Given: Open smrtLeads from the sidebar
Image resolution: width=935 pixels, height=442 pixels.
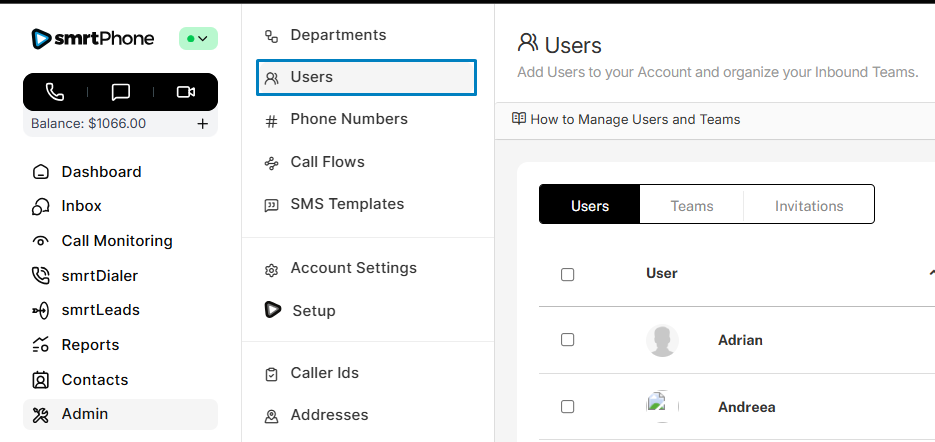Looking at the screenshot, I should click(100, 310).
